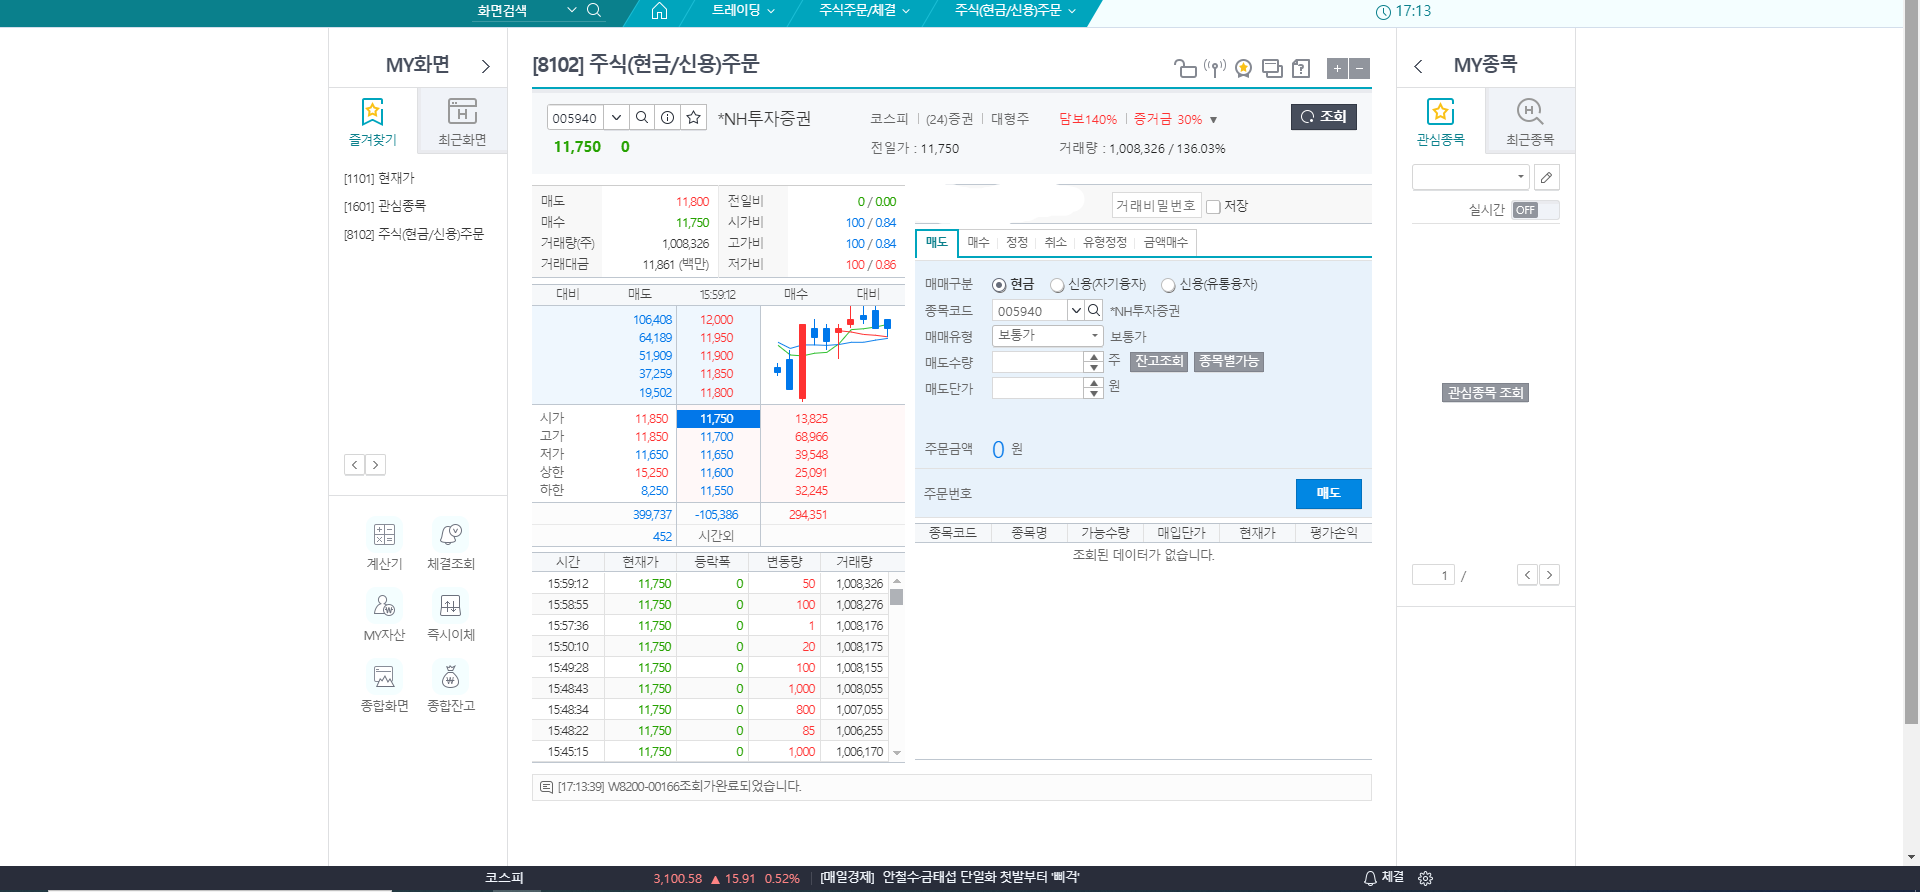This screenshot has width=1920, height=892.
Task: Open settings gear in the bottom bar
Action: point(1425,878)
